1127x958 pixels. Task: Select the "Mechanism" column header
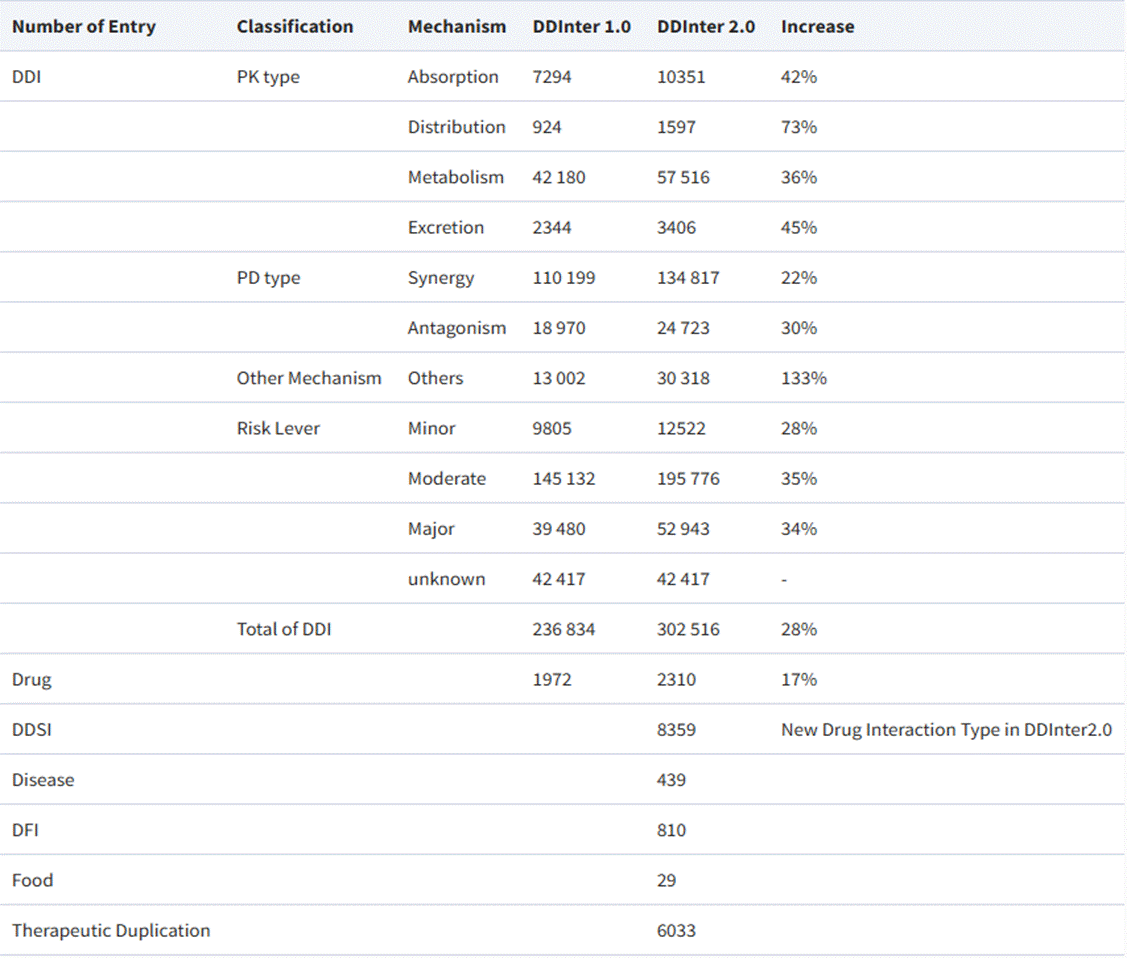pos(457,27)
